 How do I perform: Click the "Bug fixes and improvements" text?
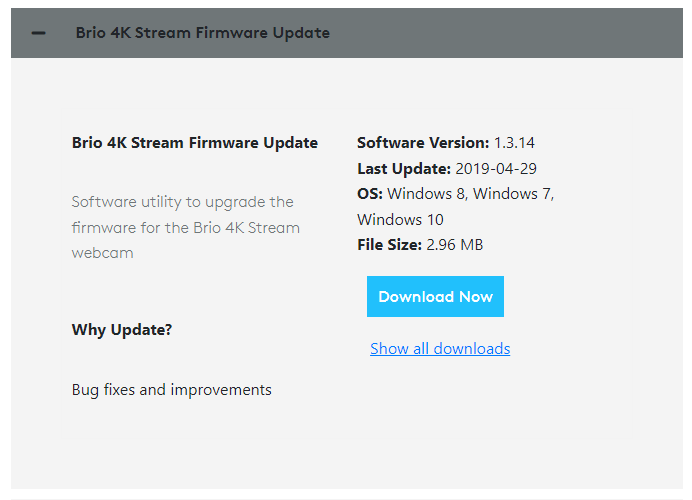tap(172, 390)
